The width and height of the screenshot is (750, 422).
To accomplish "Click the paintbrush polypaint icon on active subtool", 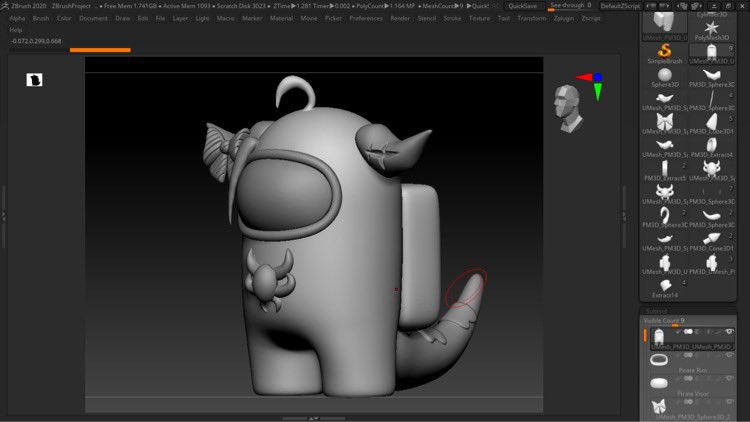I will [719, 332].
